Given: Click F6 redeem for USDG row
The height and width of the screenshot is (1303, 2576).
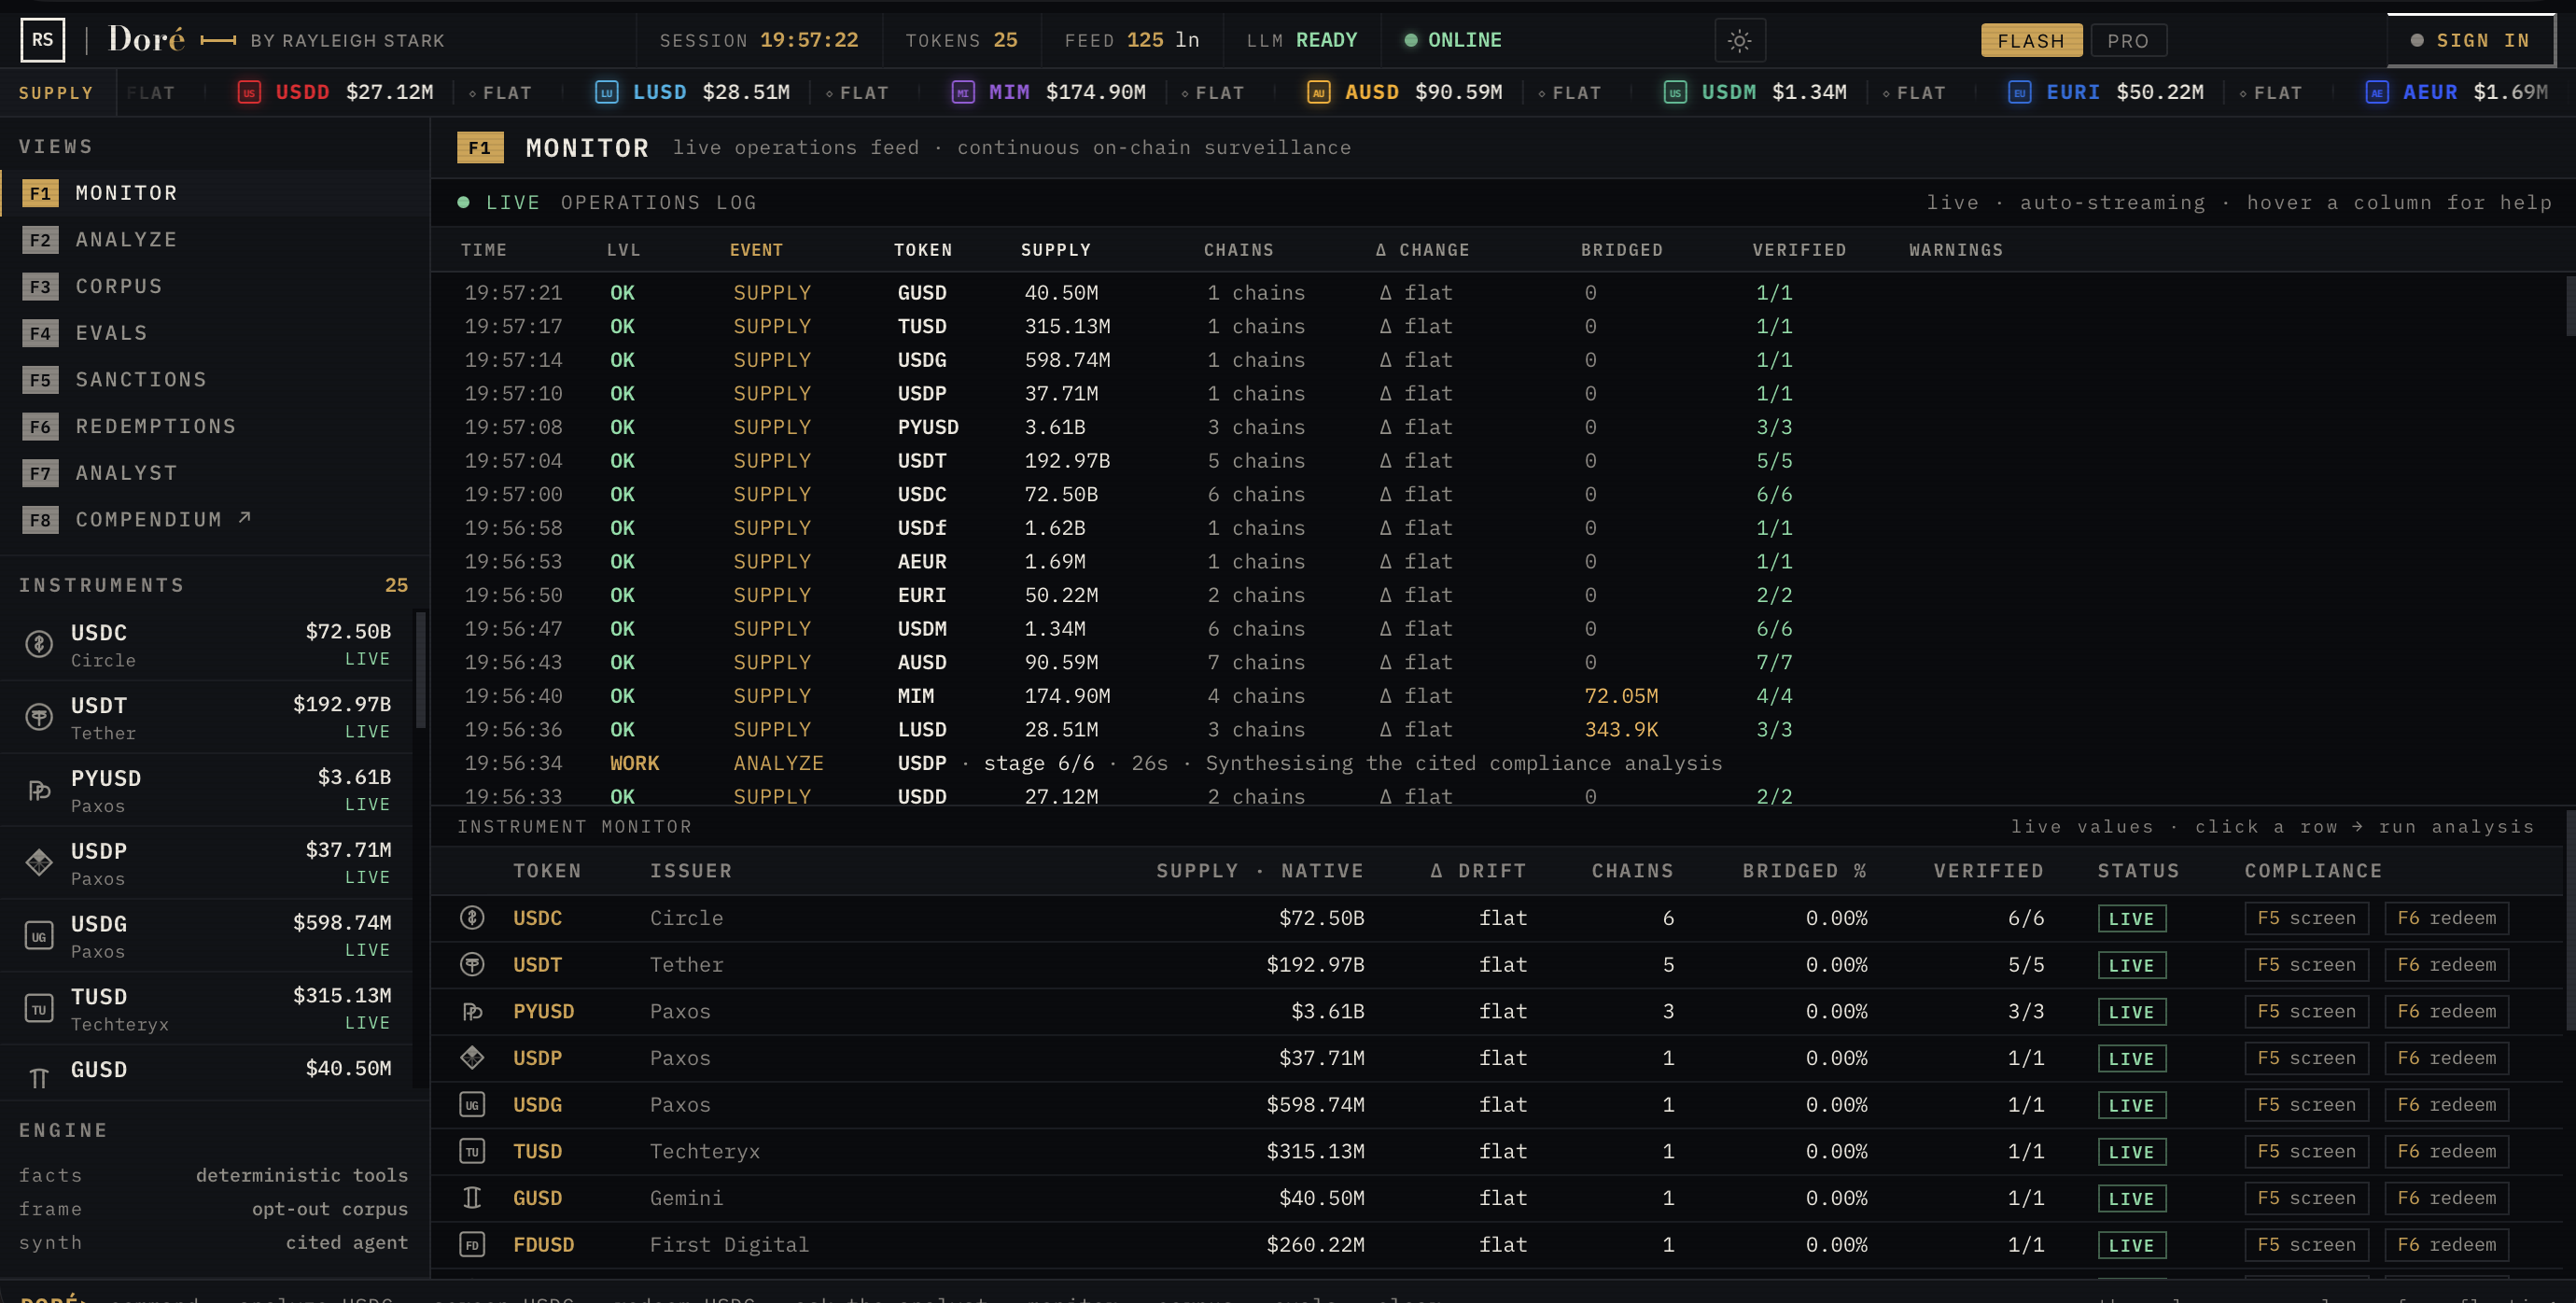Looking at the screenshot, I should tap(2446, 1104).
